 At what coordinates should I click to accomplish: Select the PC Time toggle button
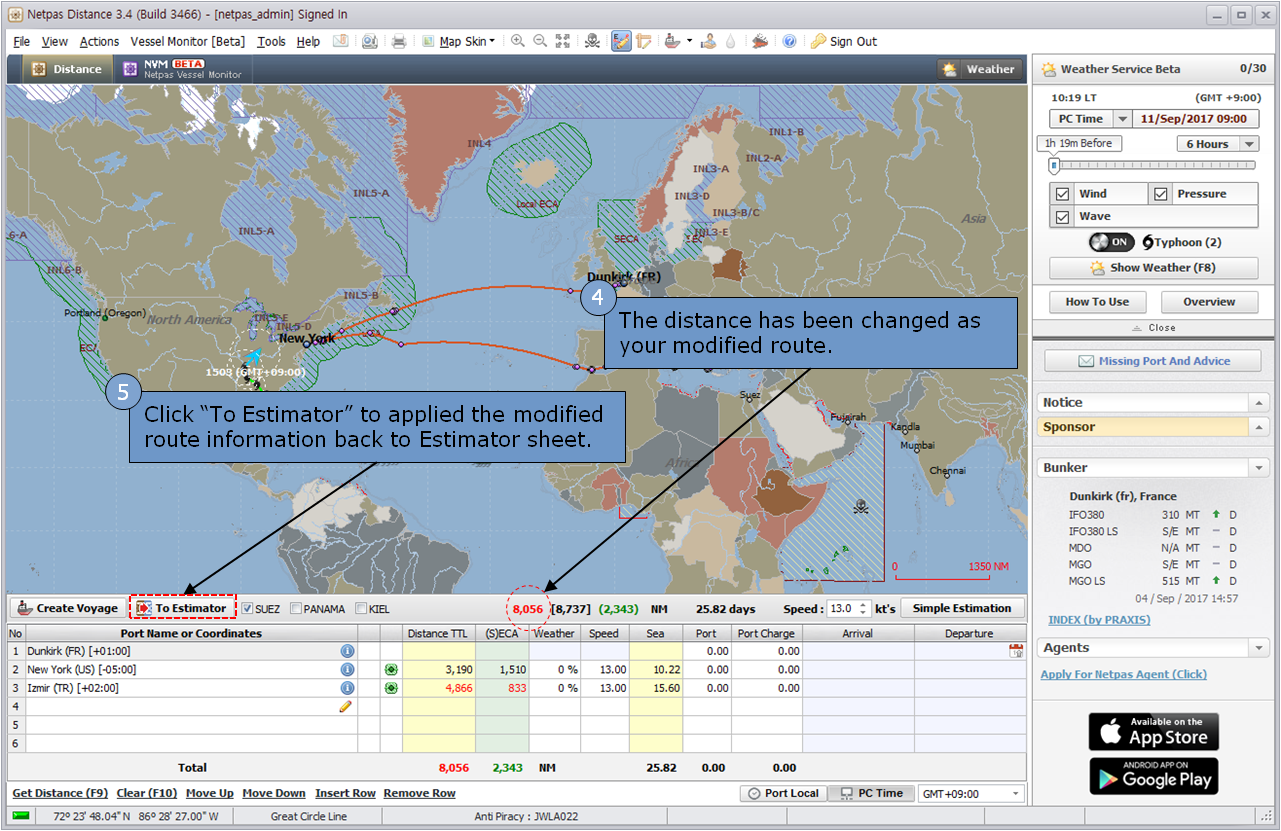pos(871,793)
